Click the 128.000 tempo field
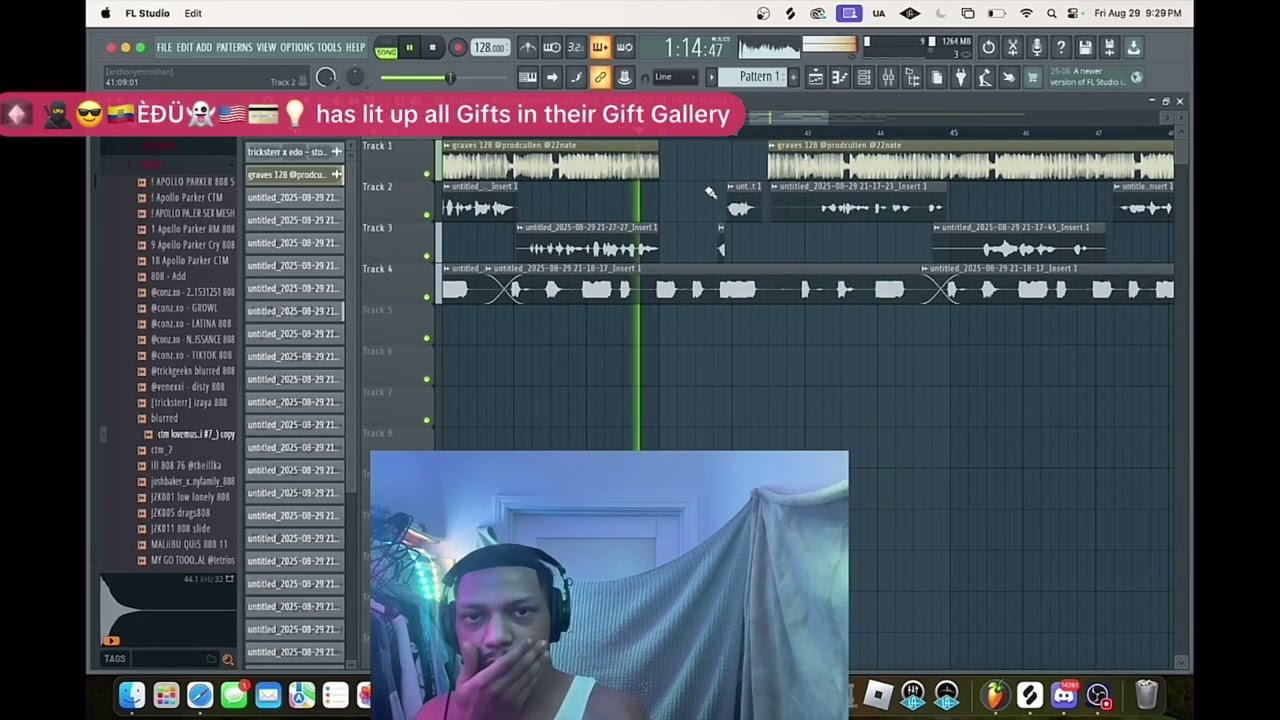This screenshot has width=1280, height=720. (489, 47)
